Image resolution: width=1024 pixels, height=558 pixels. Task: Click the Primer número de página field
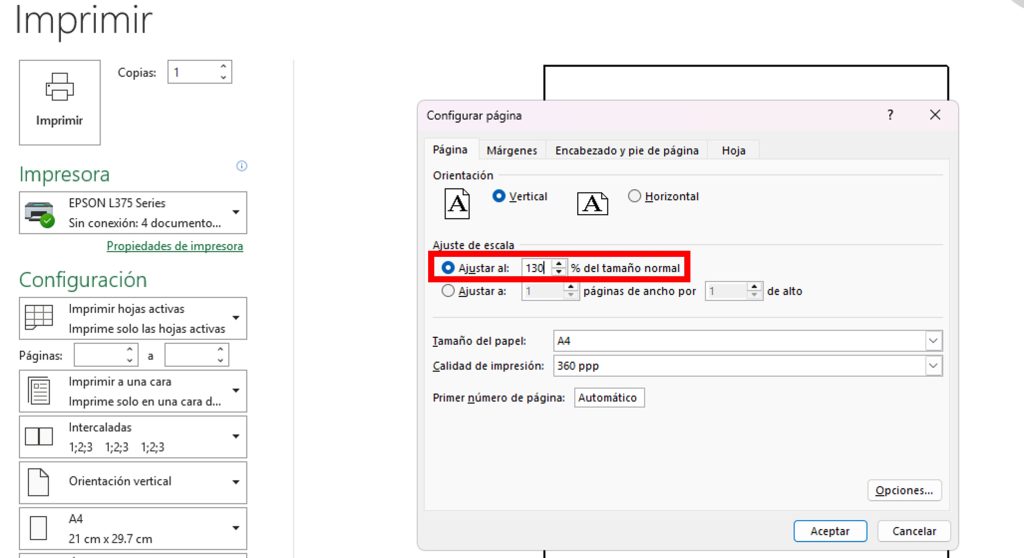tap(607, 398)
